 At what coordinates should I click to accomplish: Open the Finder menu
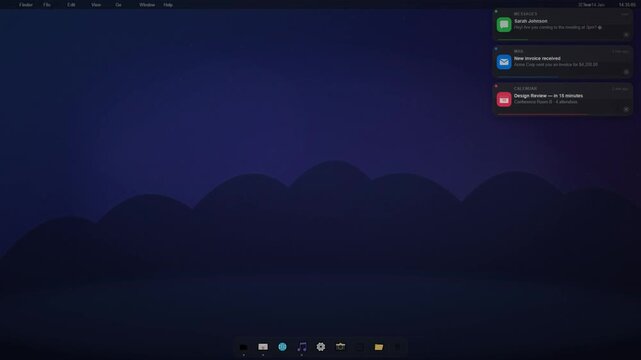[x=26, y=5]
